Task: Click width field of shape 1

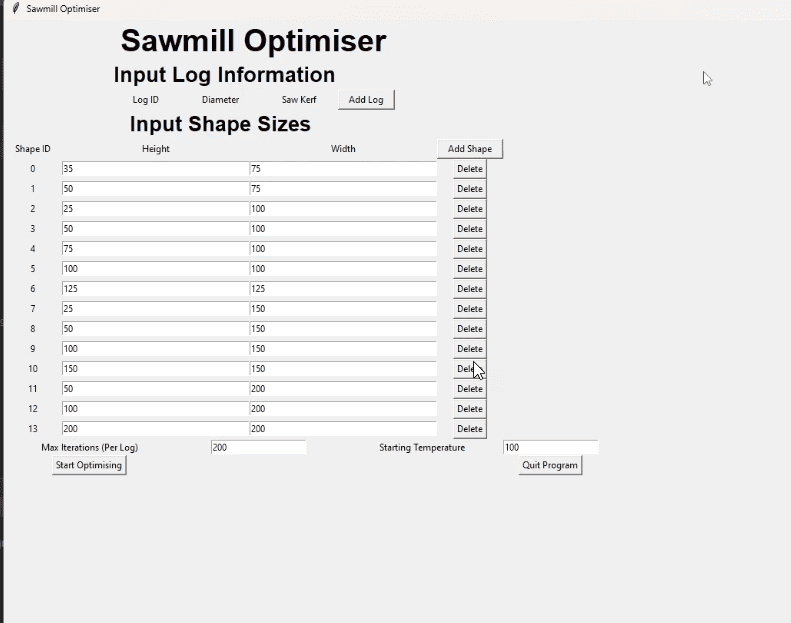Action: click(343, 189)
